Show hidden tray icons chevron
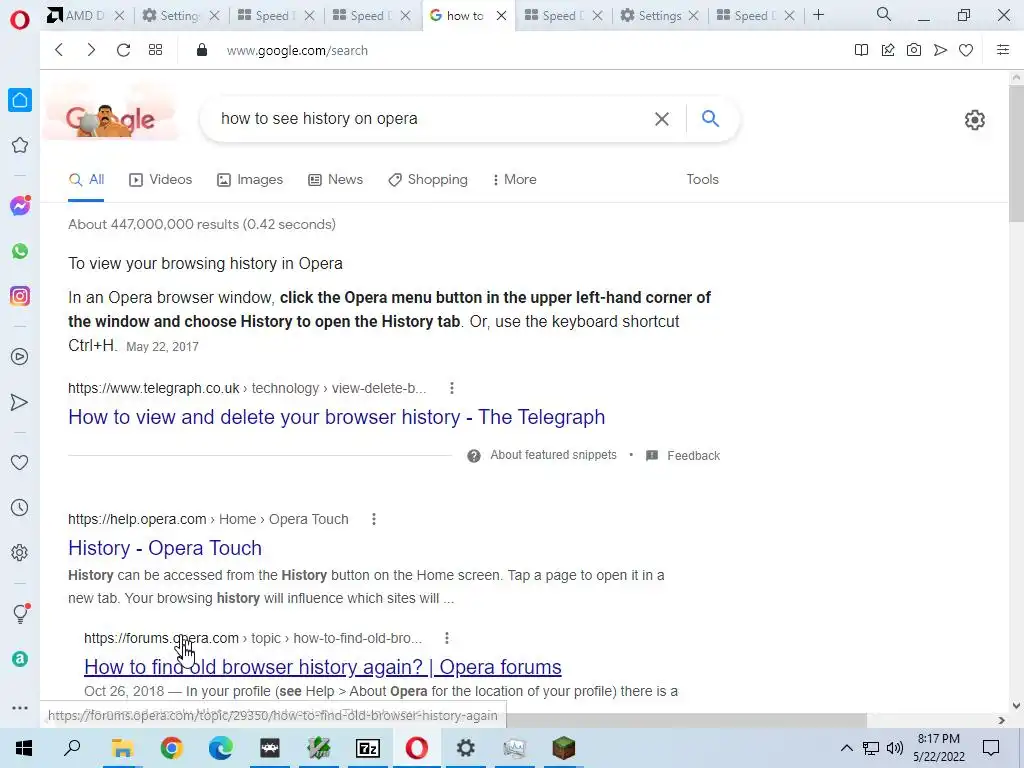This screenshot has height=768, width=1024. pyautogui.click(x=846, y=748)
